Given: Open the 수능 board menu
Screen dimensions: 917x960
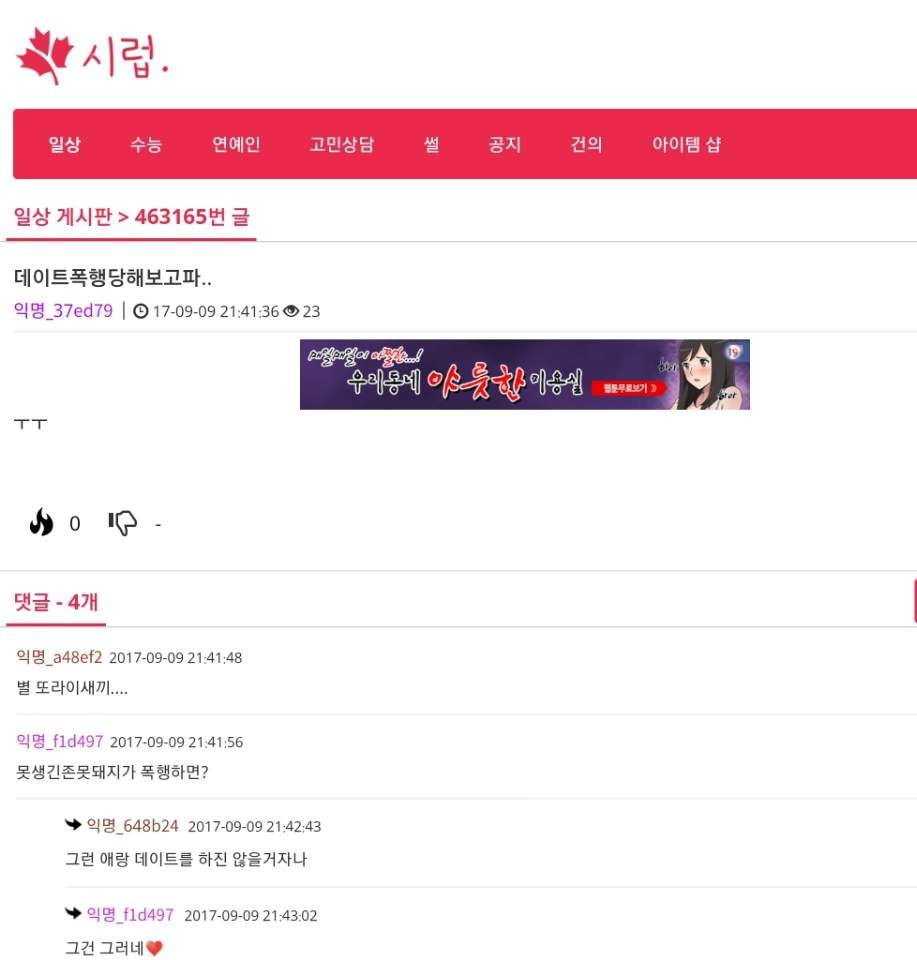Looking at the screenshot, I should pos(146,144).
